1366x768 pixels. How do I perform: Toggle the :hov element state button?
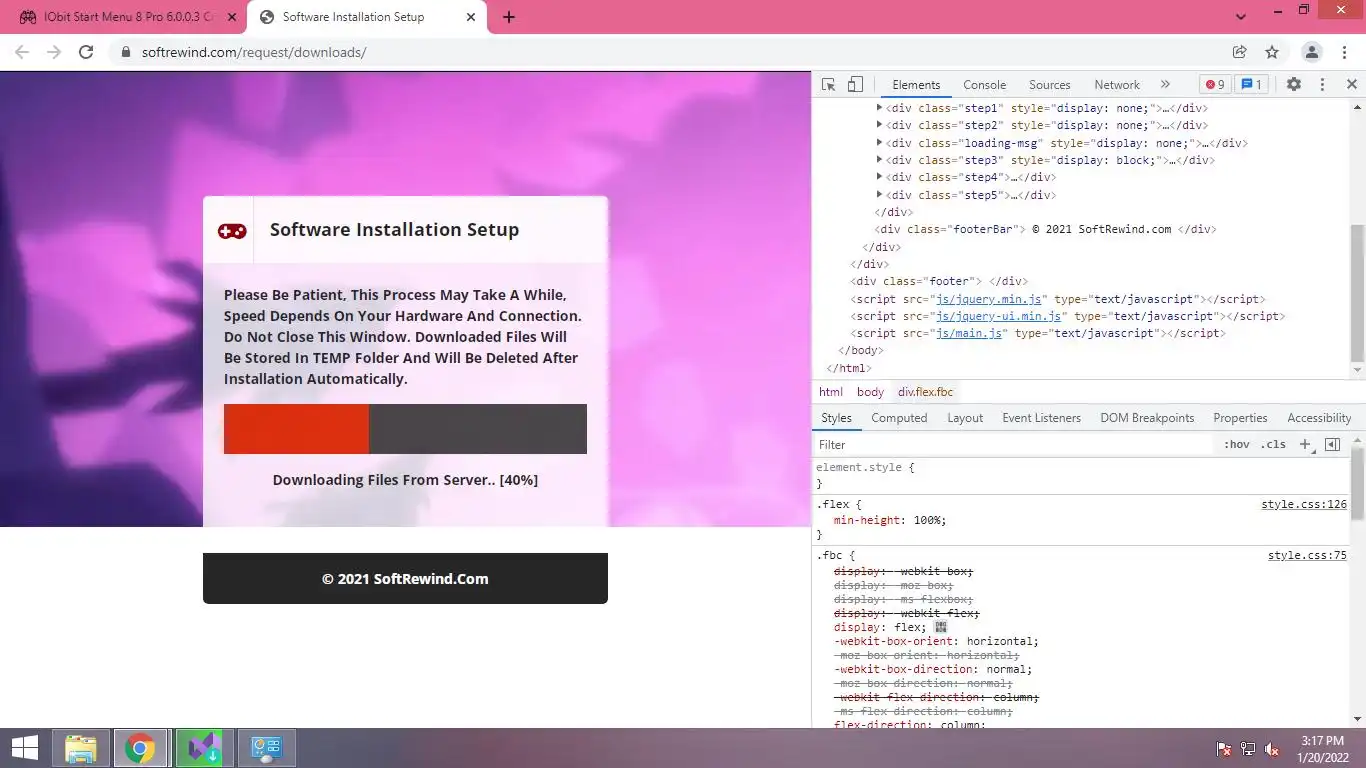(1236, 444)
